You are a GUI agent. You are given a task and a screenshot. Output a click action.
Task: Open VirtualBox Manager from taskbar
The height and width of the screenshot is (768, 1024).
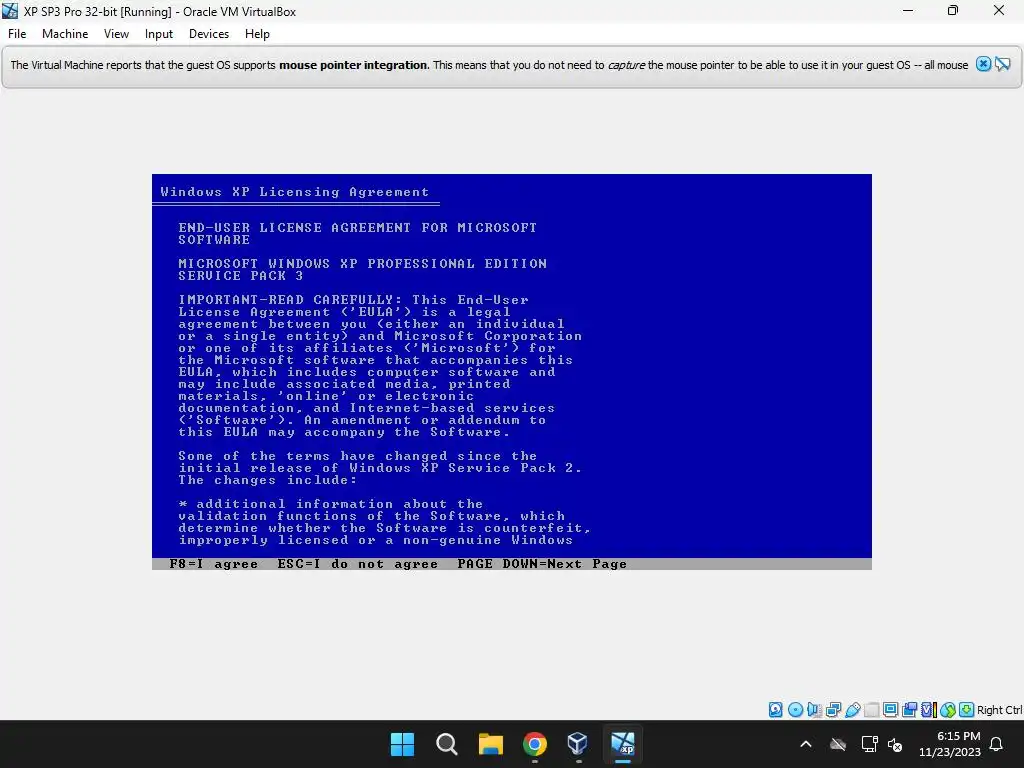[578, 744]
